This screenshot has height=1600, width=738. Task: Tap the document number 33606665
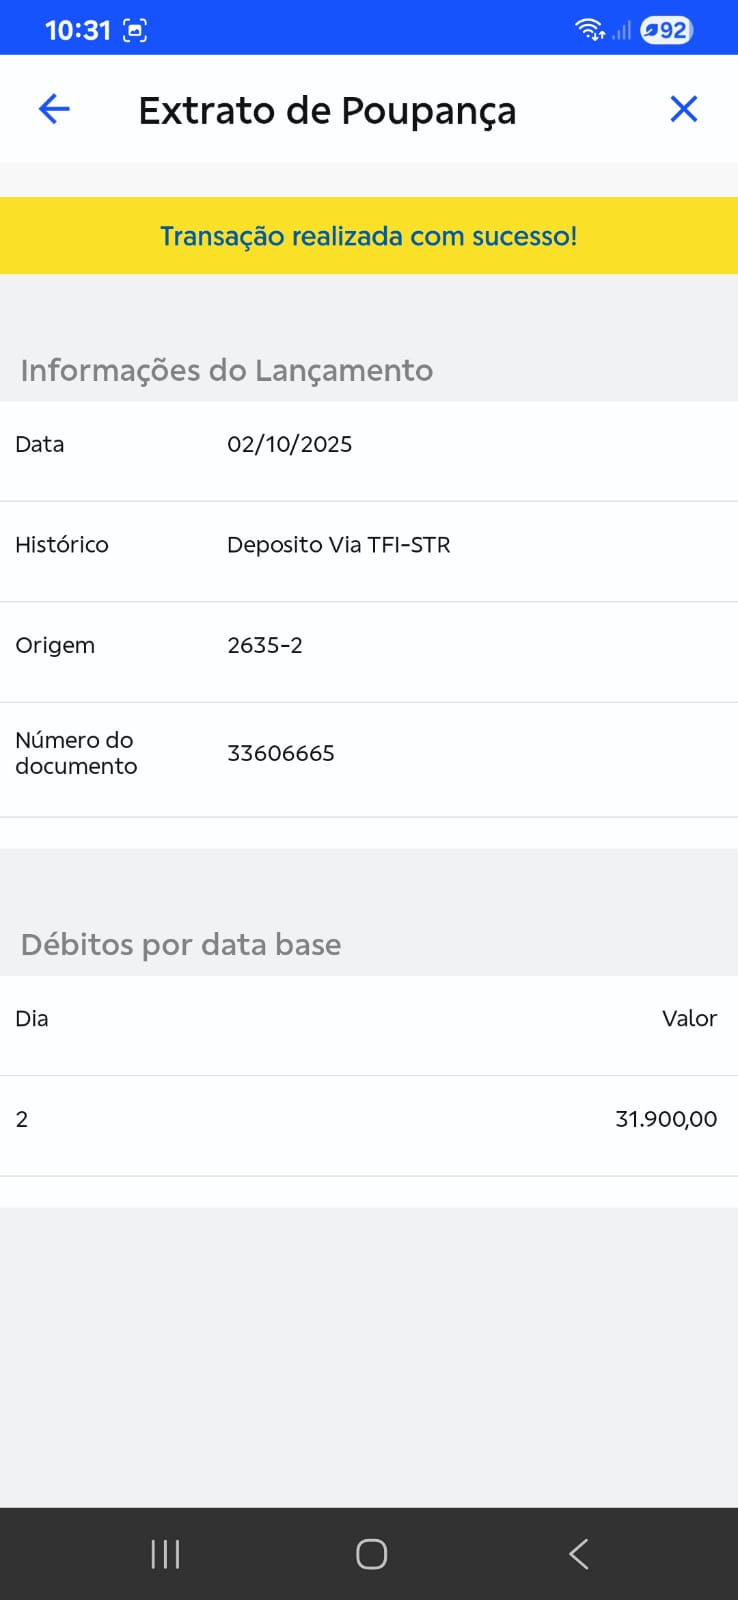(x=281, y=753)
